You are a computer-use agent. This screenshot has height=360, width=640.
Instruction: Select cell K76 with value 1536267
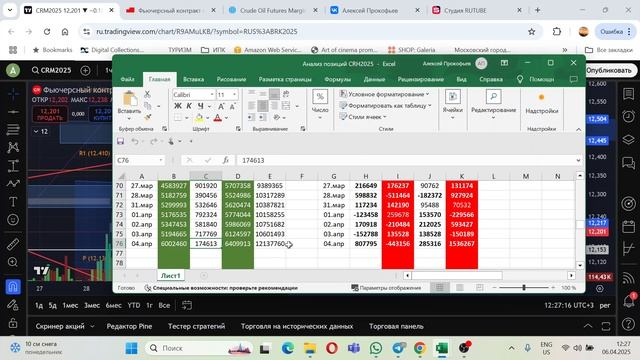[x=462, y=244]
